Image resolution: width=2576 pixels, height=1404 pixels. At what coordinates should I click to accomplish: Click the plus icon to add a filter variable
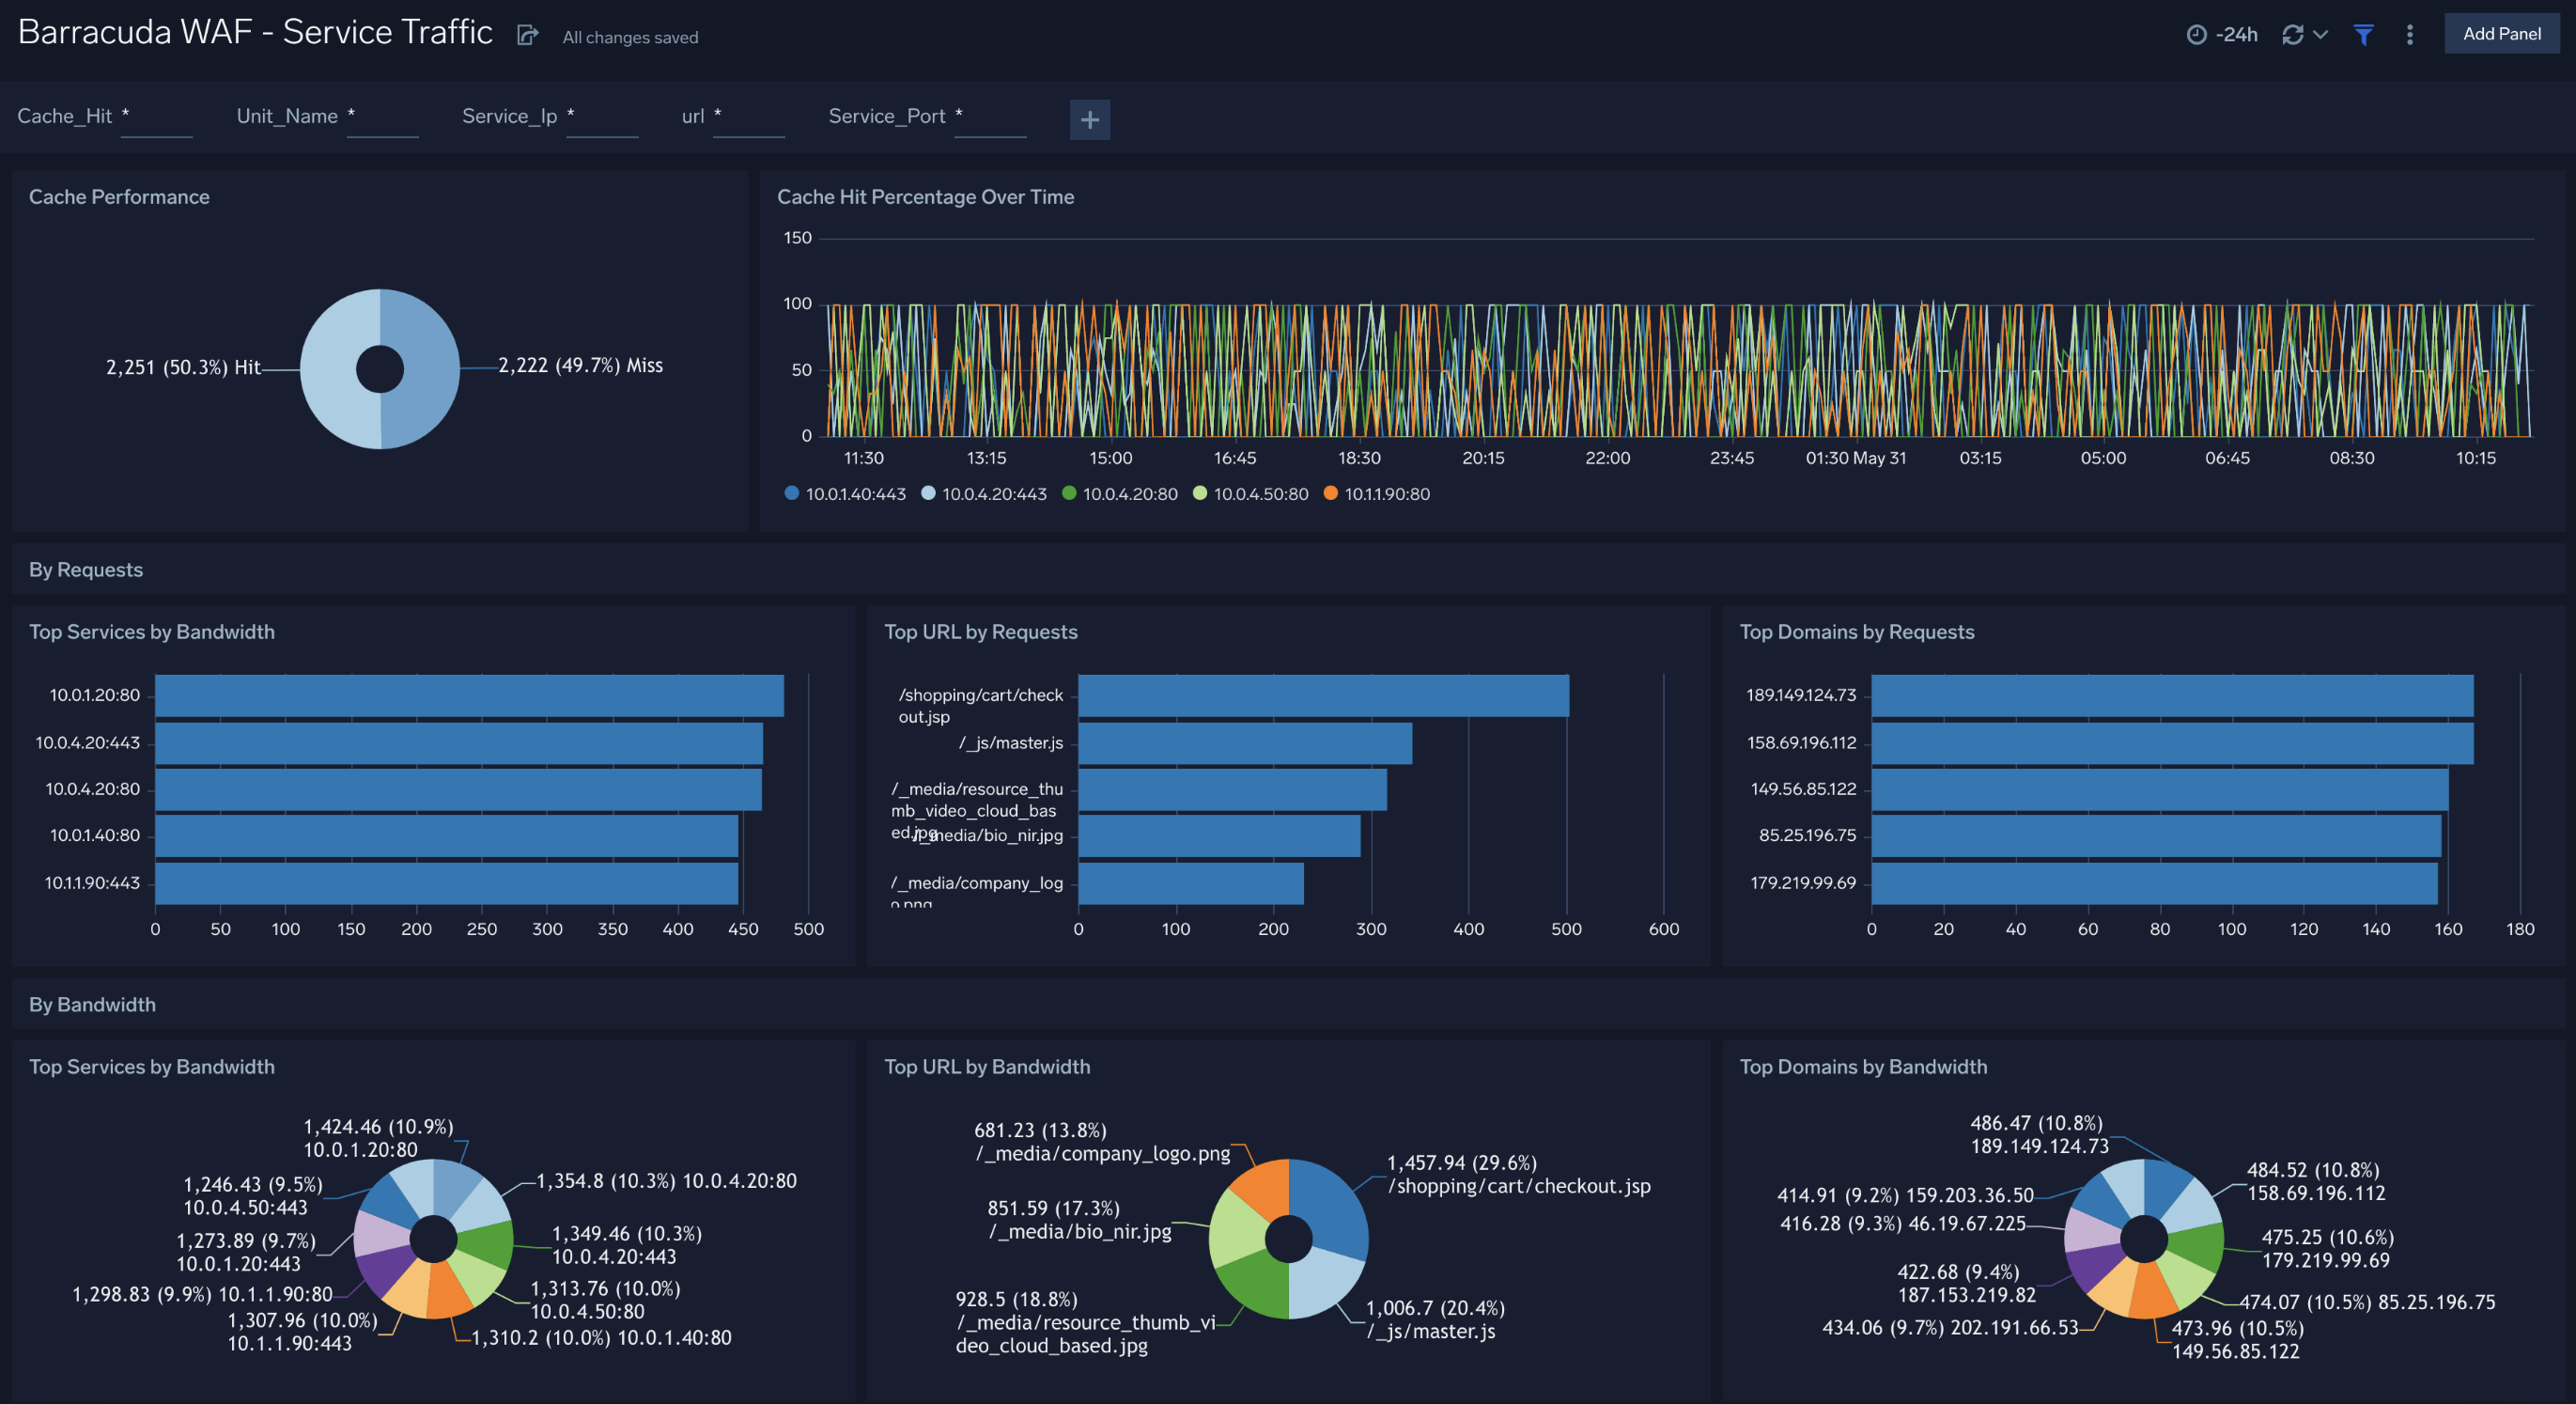click(1089, 120)
